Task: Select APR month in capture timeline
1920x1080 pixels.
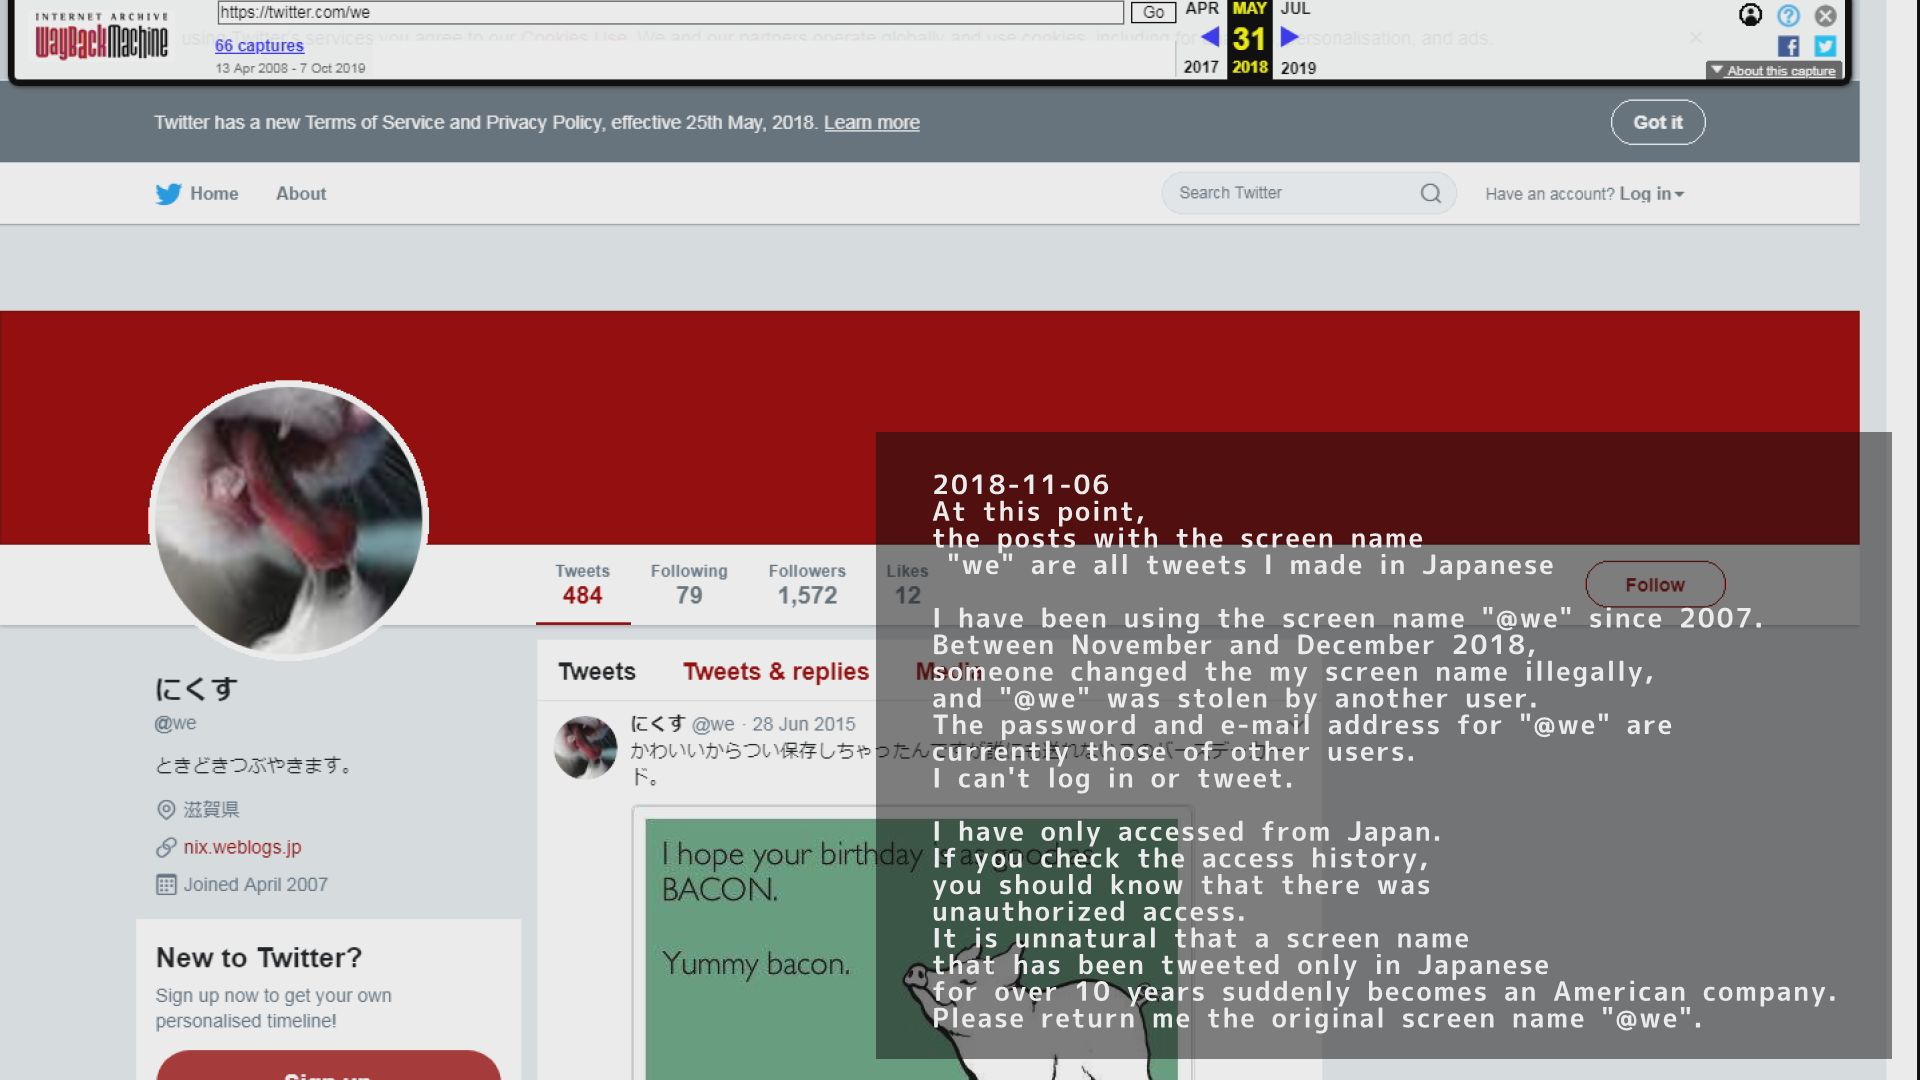Action: pyautogui.click(x=1202, y=9)
